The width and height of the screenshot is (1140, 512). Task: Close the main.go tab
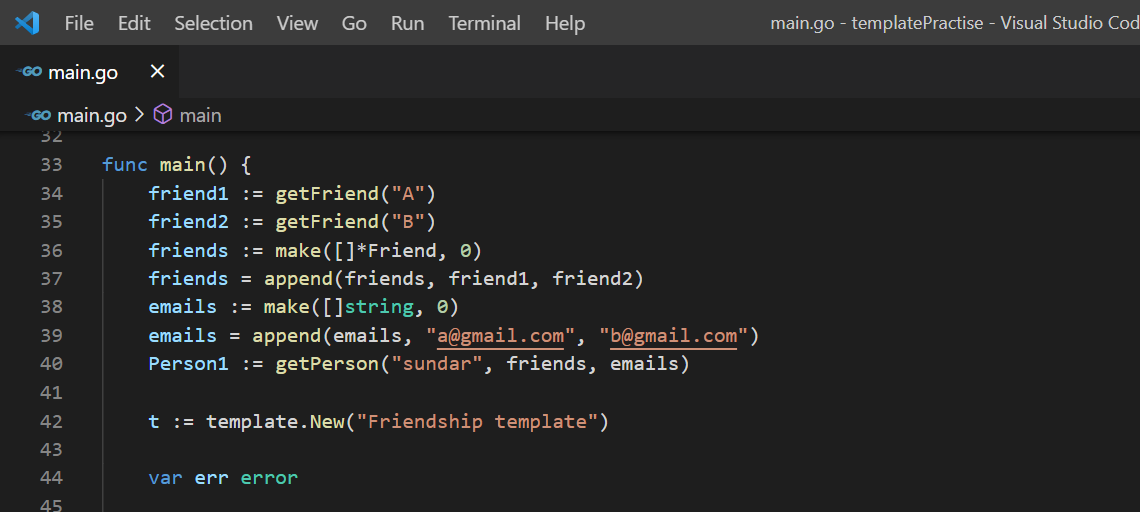point(157,71)
